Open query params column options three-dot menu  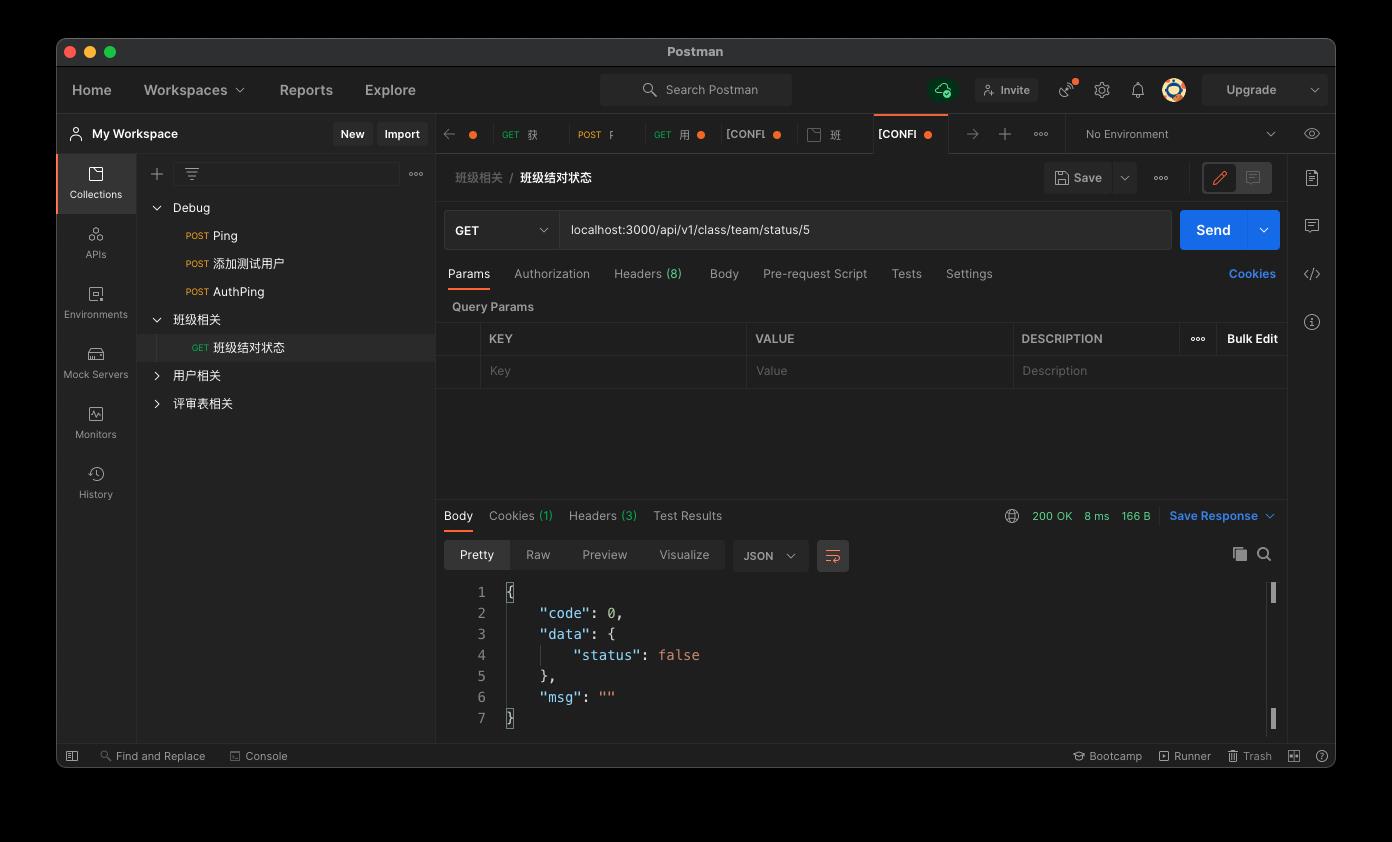pyautogui.click(x=1198, y=339)
